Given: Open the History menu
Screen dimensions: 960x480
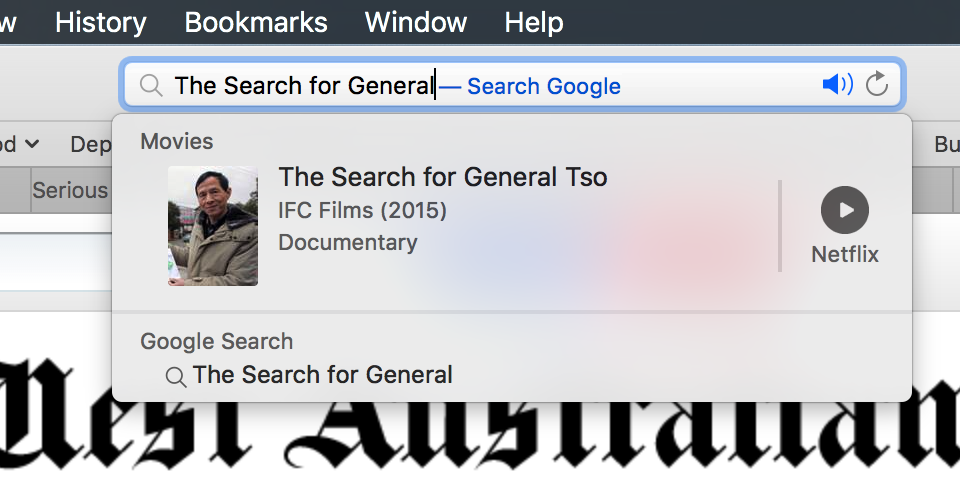Looking at the screenshot, I should click(x=101, y=23).
